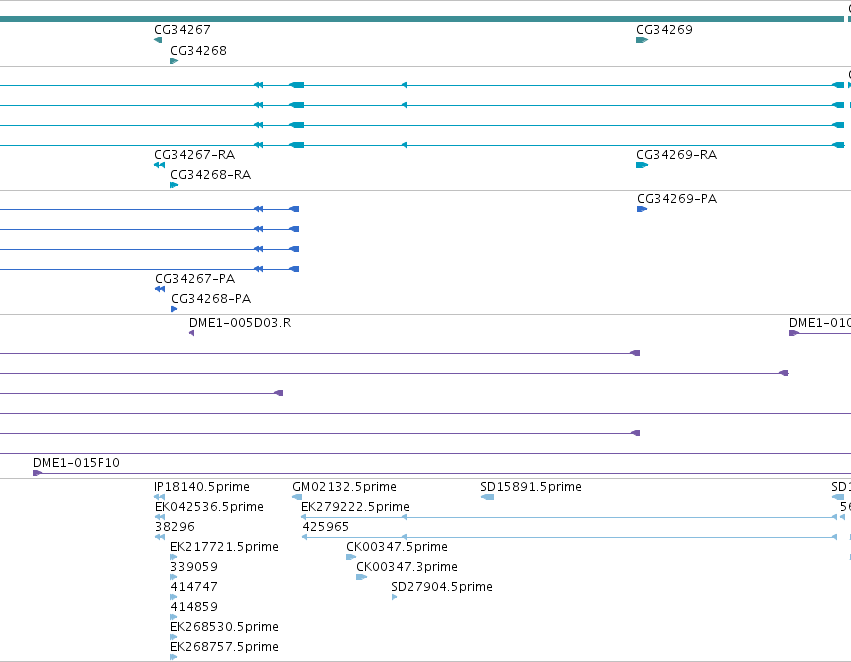Select the CG34269-RA transcript arrow glyph

click(642, 165)
